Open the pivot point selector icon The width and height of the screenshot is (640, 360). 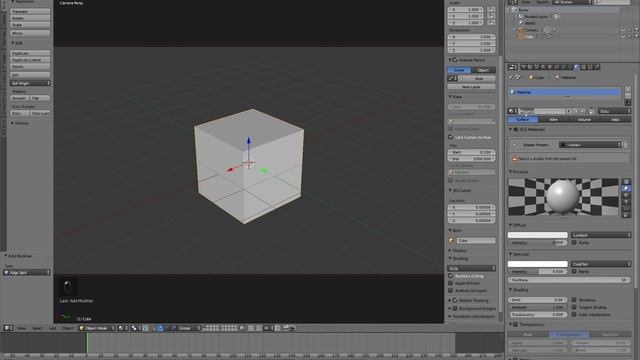coord(136,328)
